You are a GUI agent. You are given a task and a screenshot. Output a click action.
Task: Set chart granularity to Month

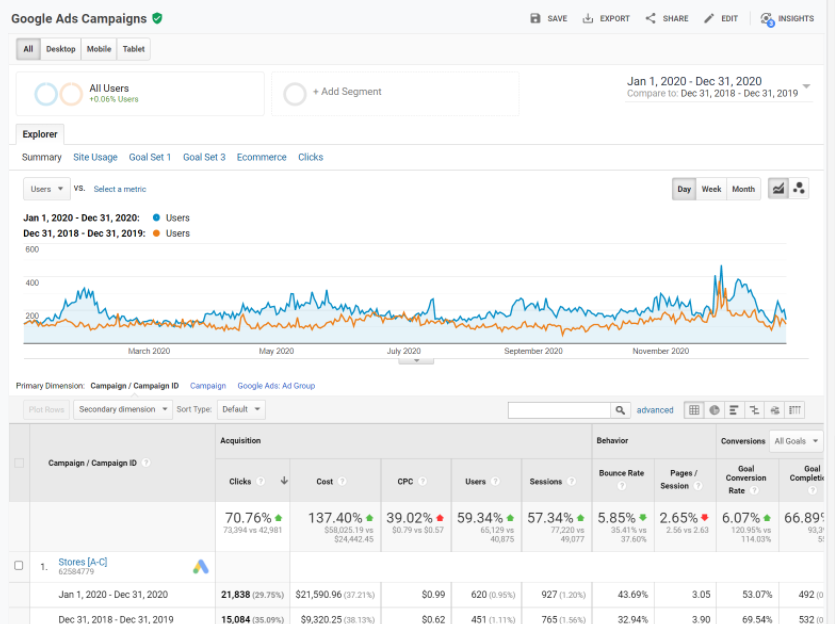click(x=743, y=189)
